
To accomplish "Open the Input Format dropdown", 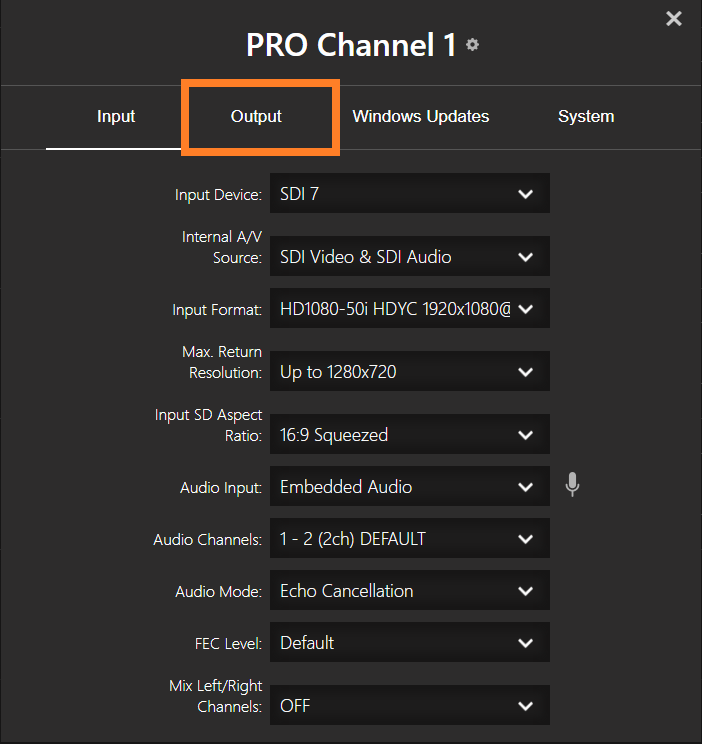I will [408, 309].
